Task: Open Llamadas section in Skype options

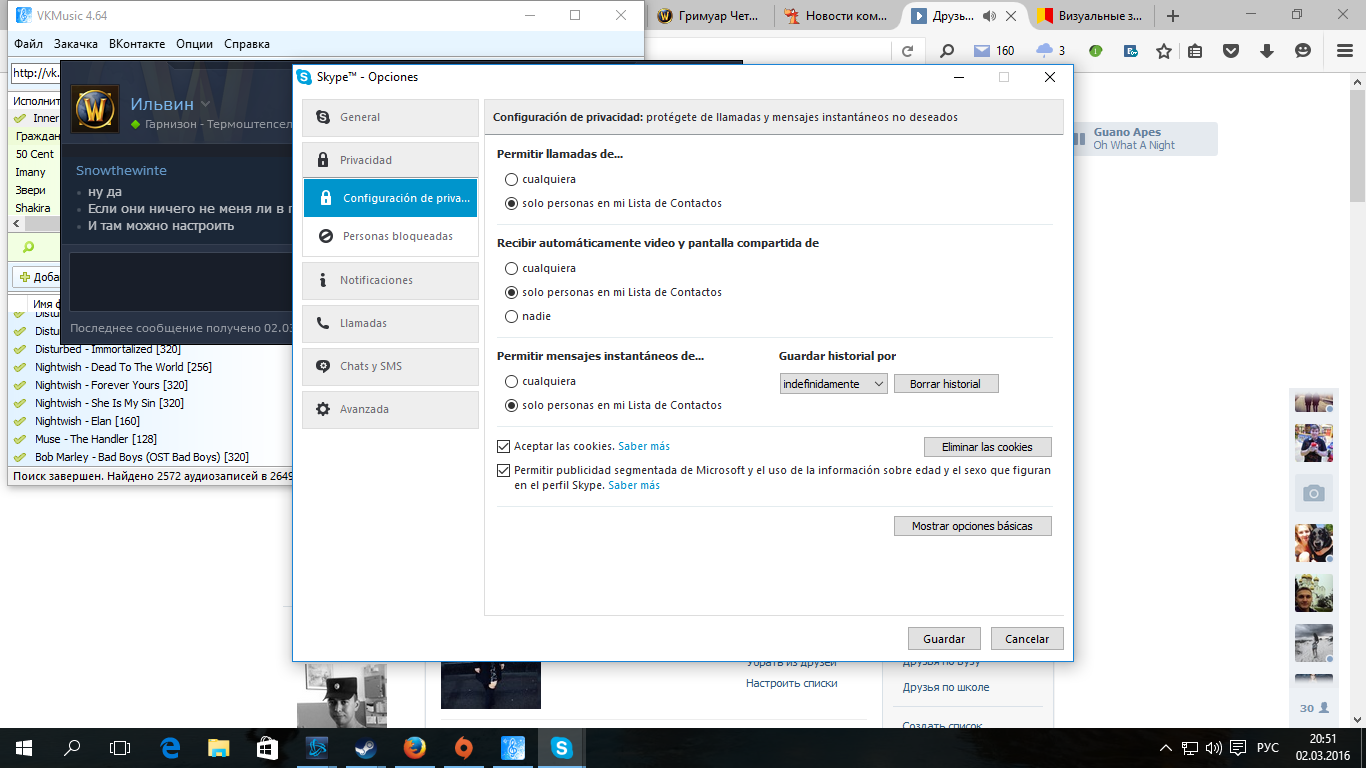Action: pyautogui.click(x=390, y=323)
